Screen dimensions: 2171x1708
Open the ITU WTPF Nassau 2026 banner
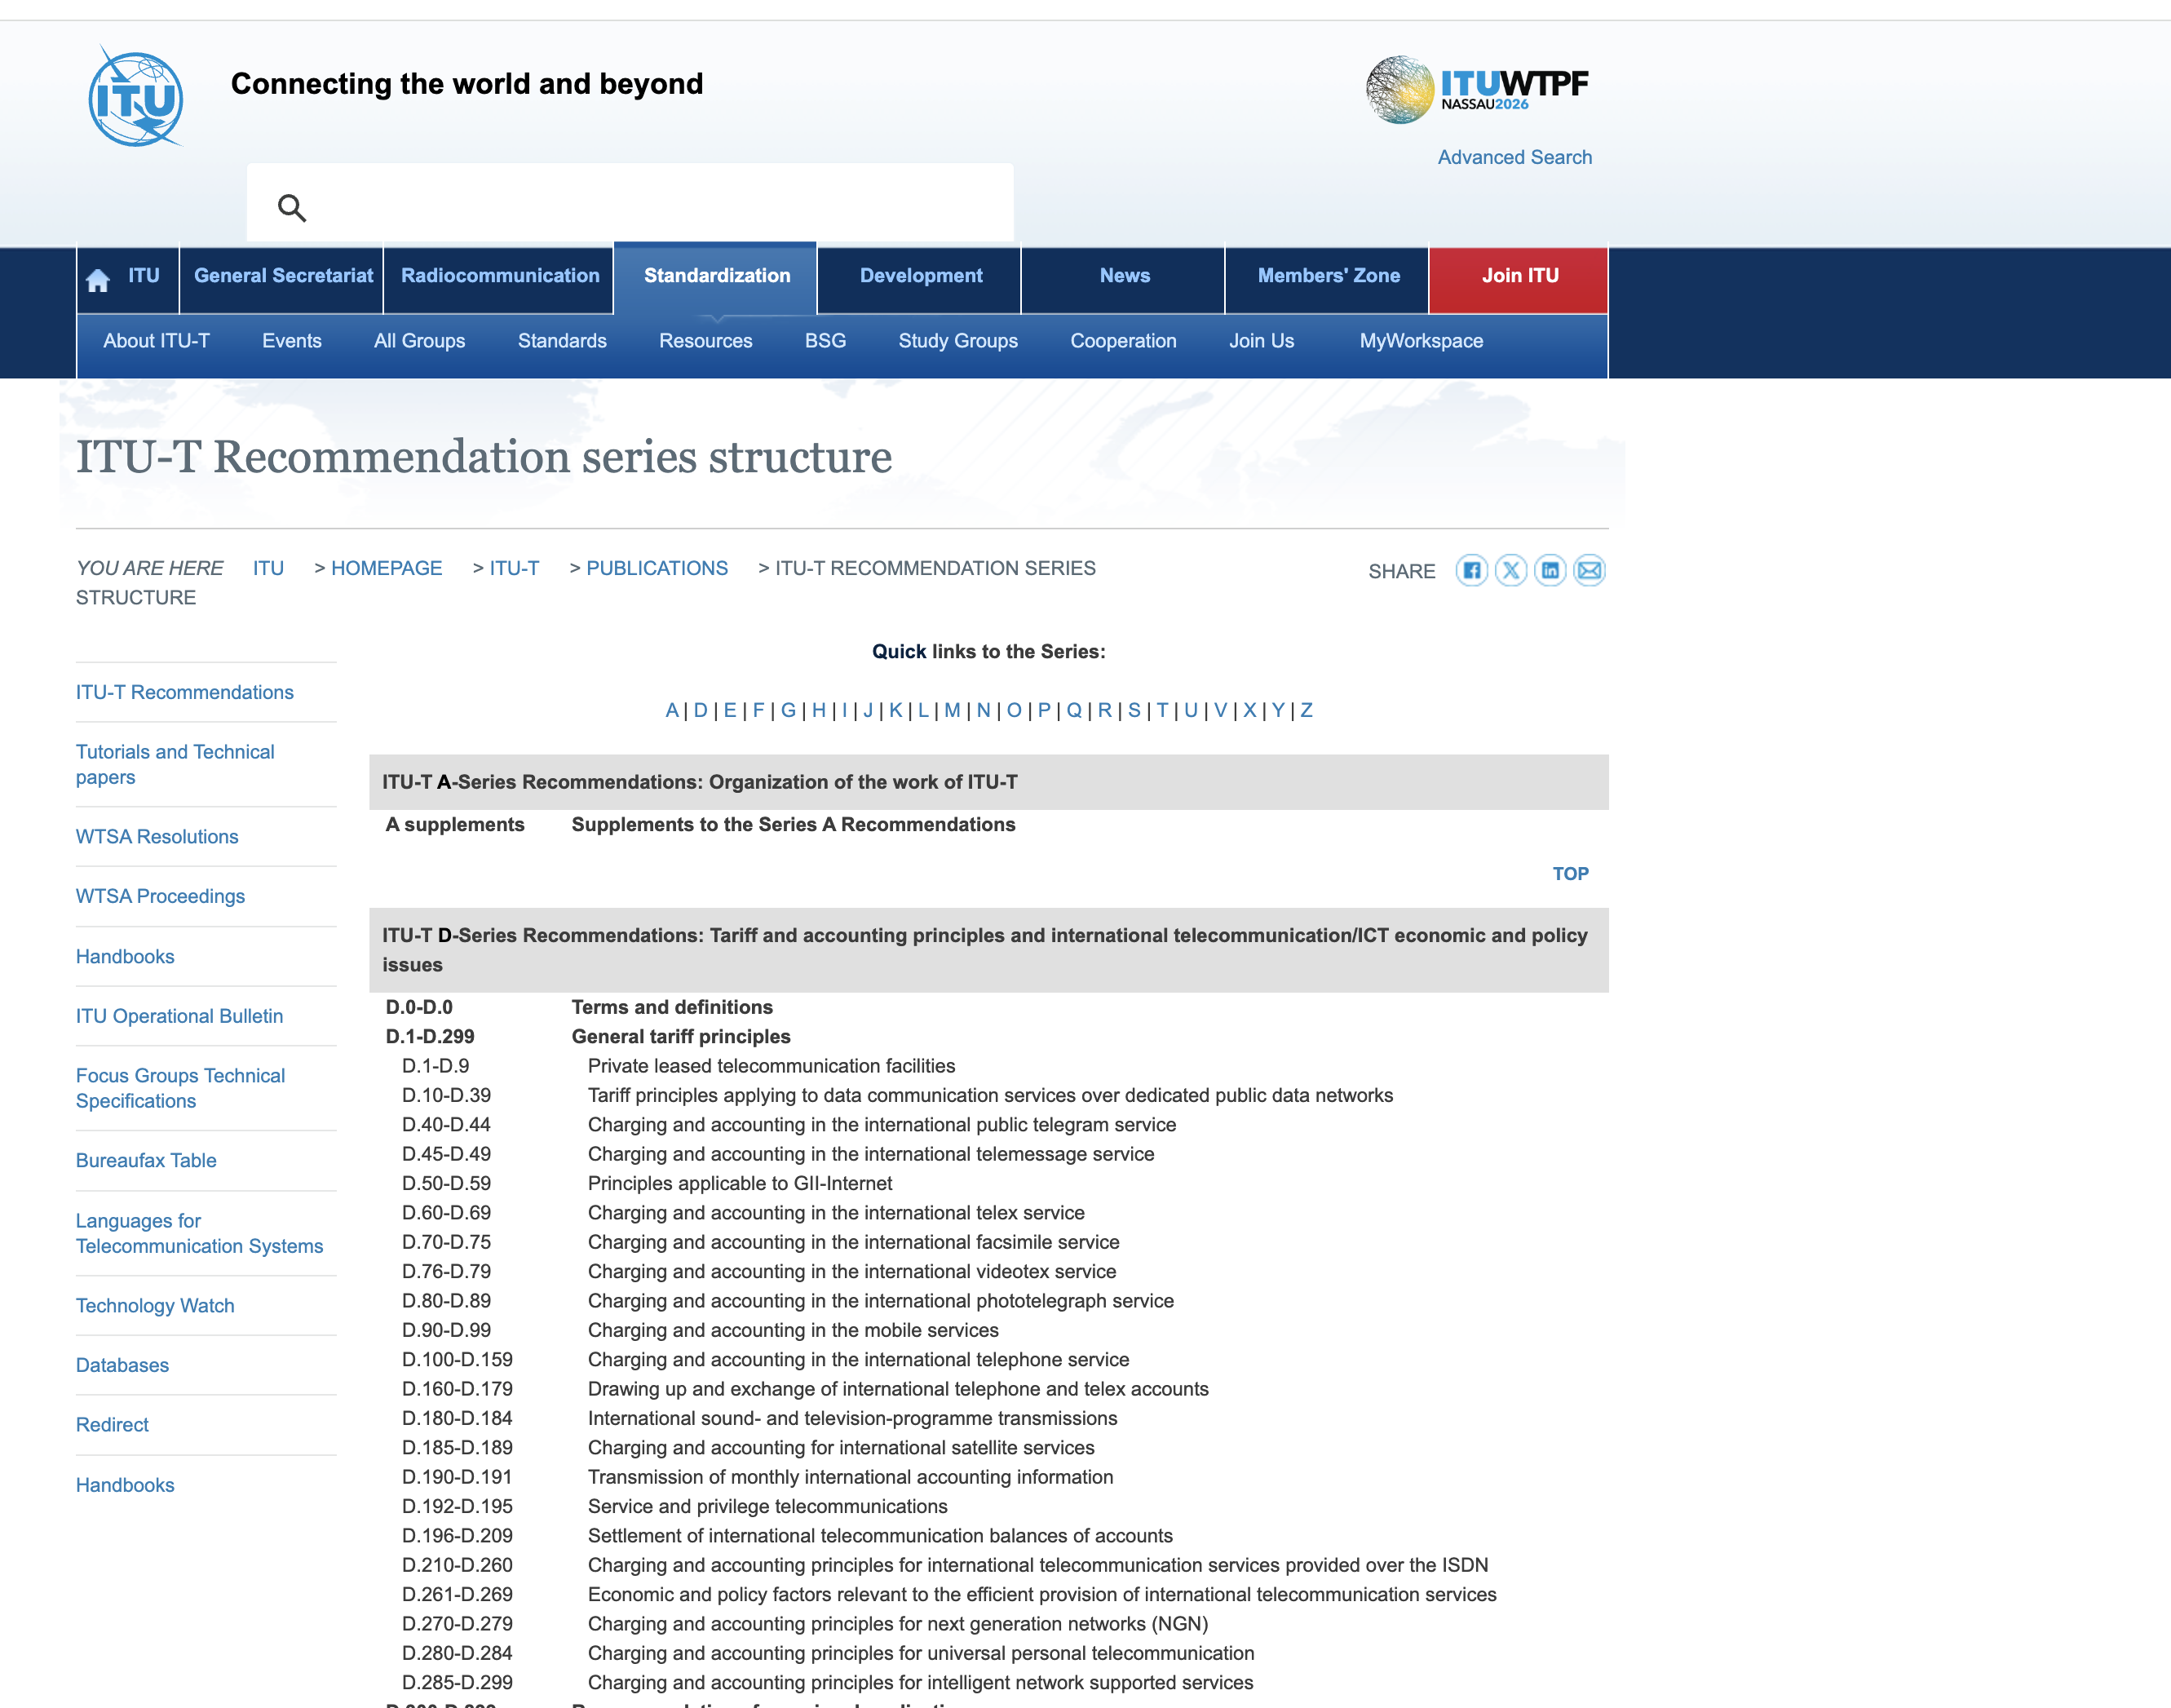click(1477, 90)
